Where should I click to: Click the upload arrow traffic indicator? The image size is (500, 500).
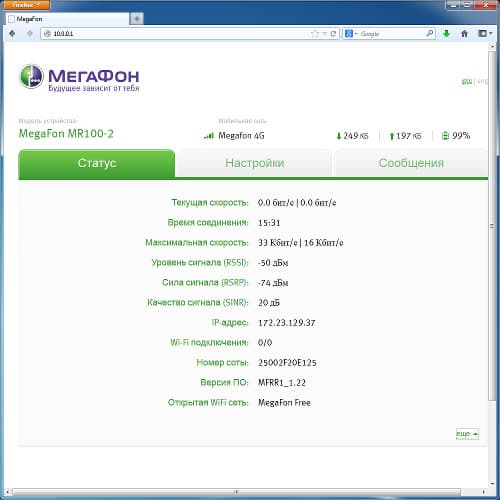coord(392,136)
